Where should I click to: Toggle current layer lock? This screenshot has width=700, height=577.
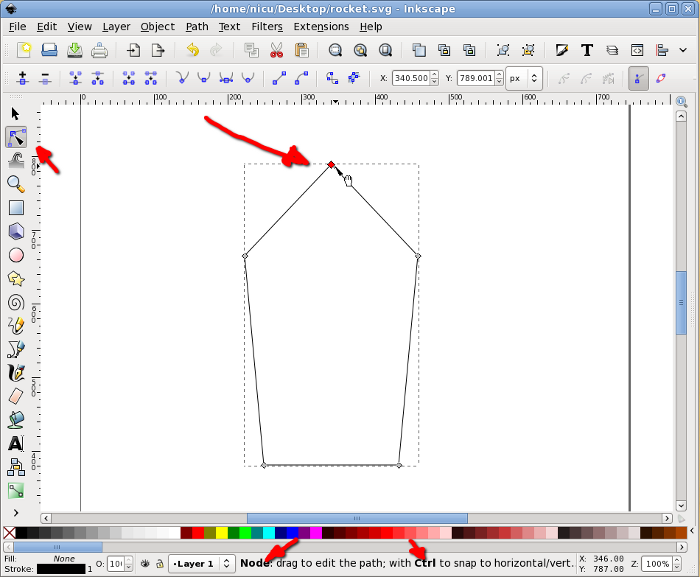click(160, 564)
